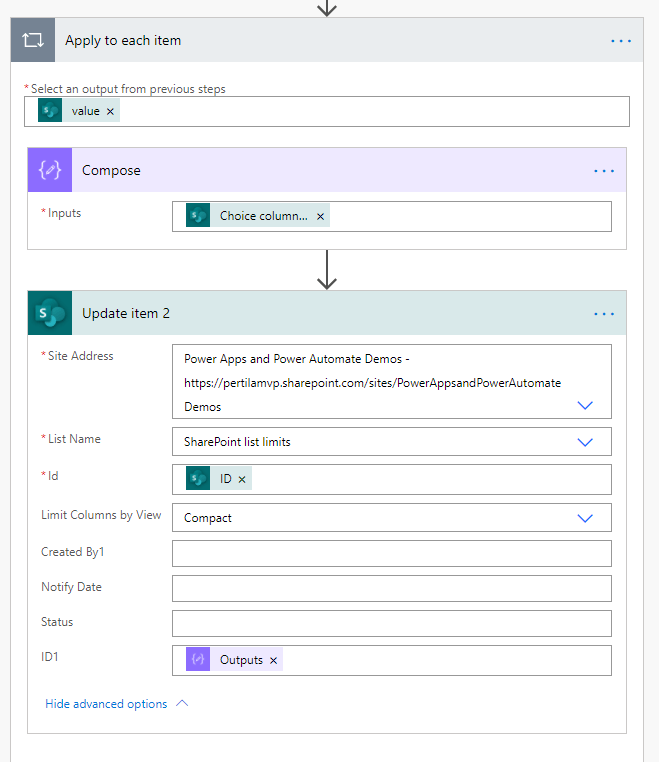The image size is (659, 762).
Task: Click the Compose action icon
Action: (x=50, y=170)
